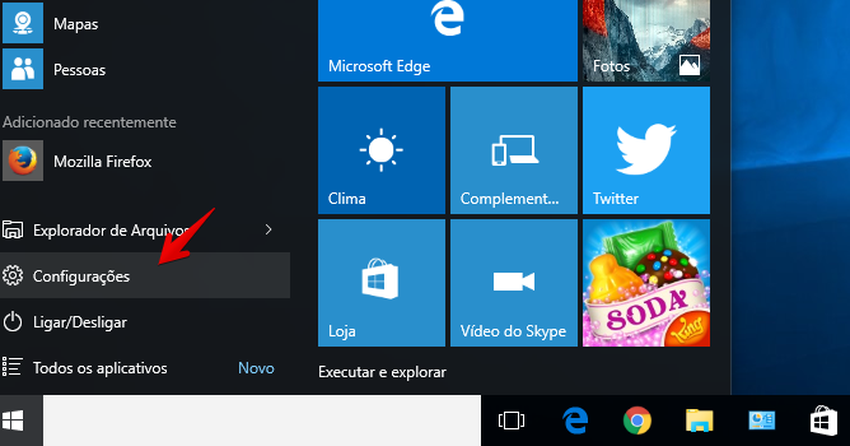Viewport: 850px width, 446px height.
Task: Expand Explorador de Arquivos jump list arrow
Action: point(268,230)
